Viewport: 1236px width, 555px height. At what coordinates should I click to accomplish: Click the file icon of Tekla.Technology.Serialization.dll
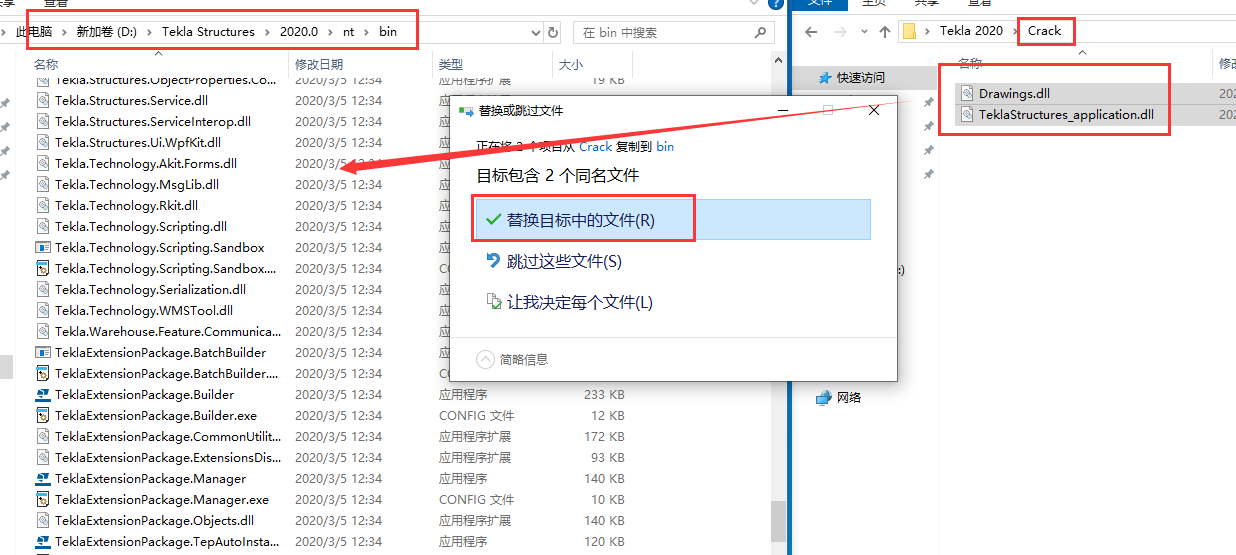[x=43, y=289]
